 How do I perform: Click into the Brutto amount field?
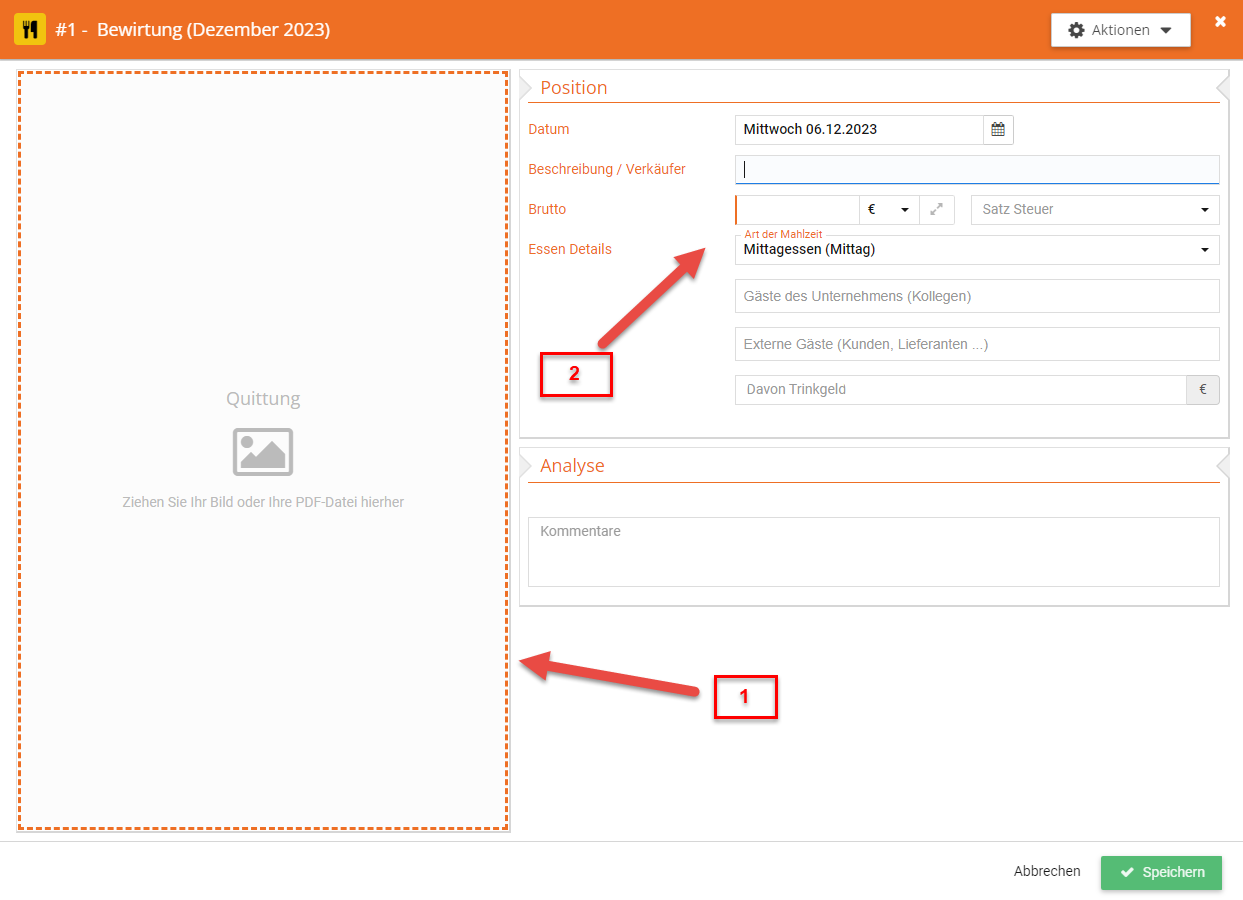coord(797,210)
